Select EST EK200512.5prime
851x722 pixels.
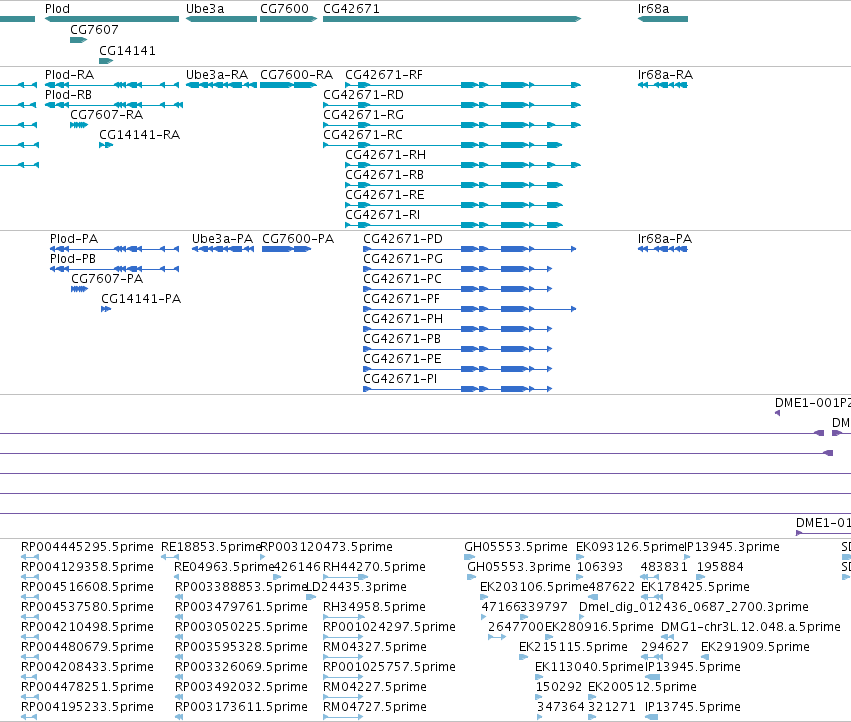tap(642, 687)
